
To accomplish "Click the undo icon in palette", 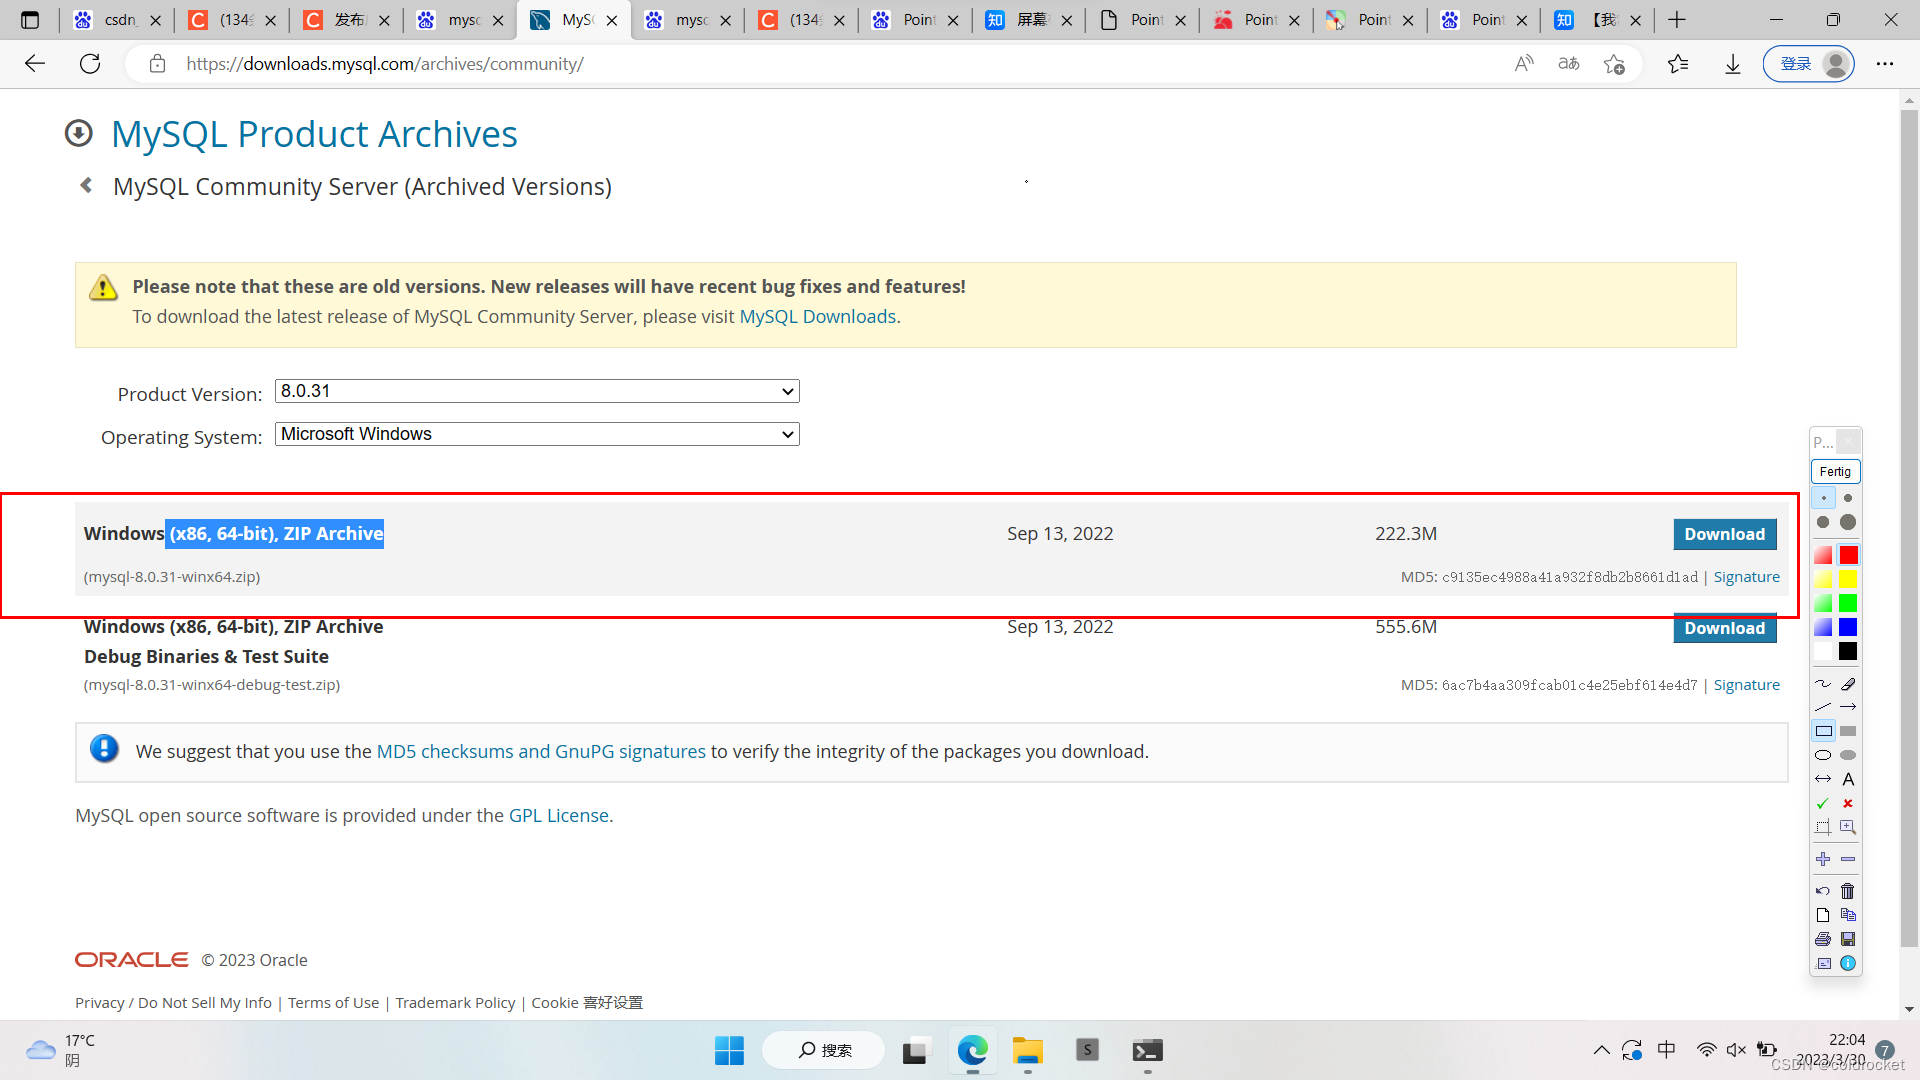I will pyautogui.click(x=1823, y=891).
